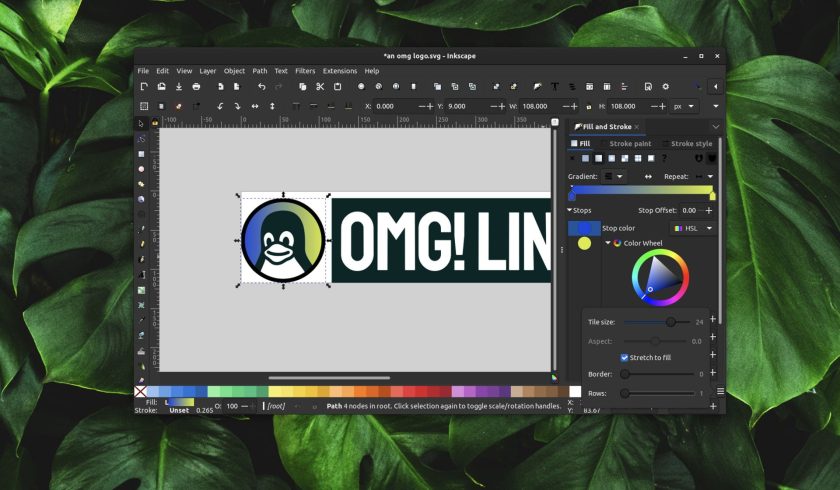Click the Undo arrow icon
840x490 pixels.
pyautogui.click(x=261, y=86)
